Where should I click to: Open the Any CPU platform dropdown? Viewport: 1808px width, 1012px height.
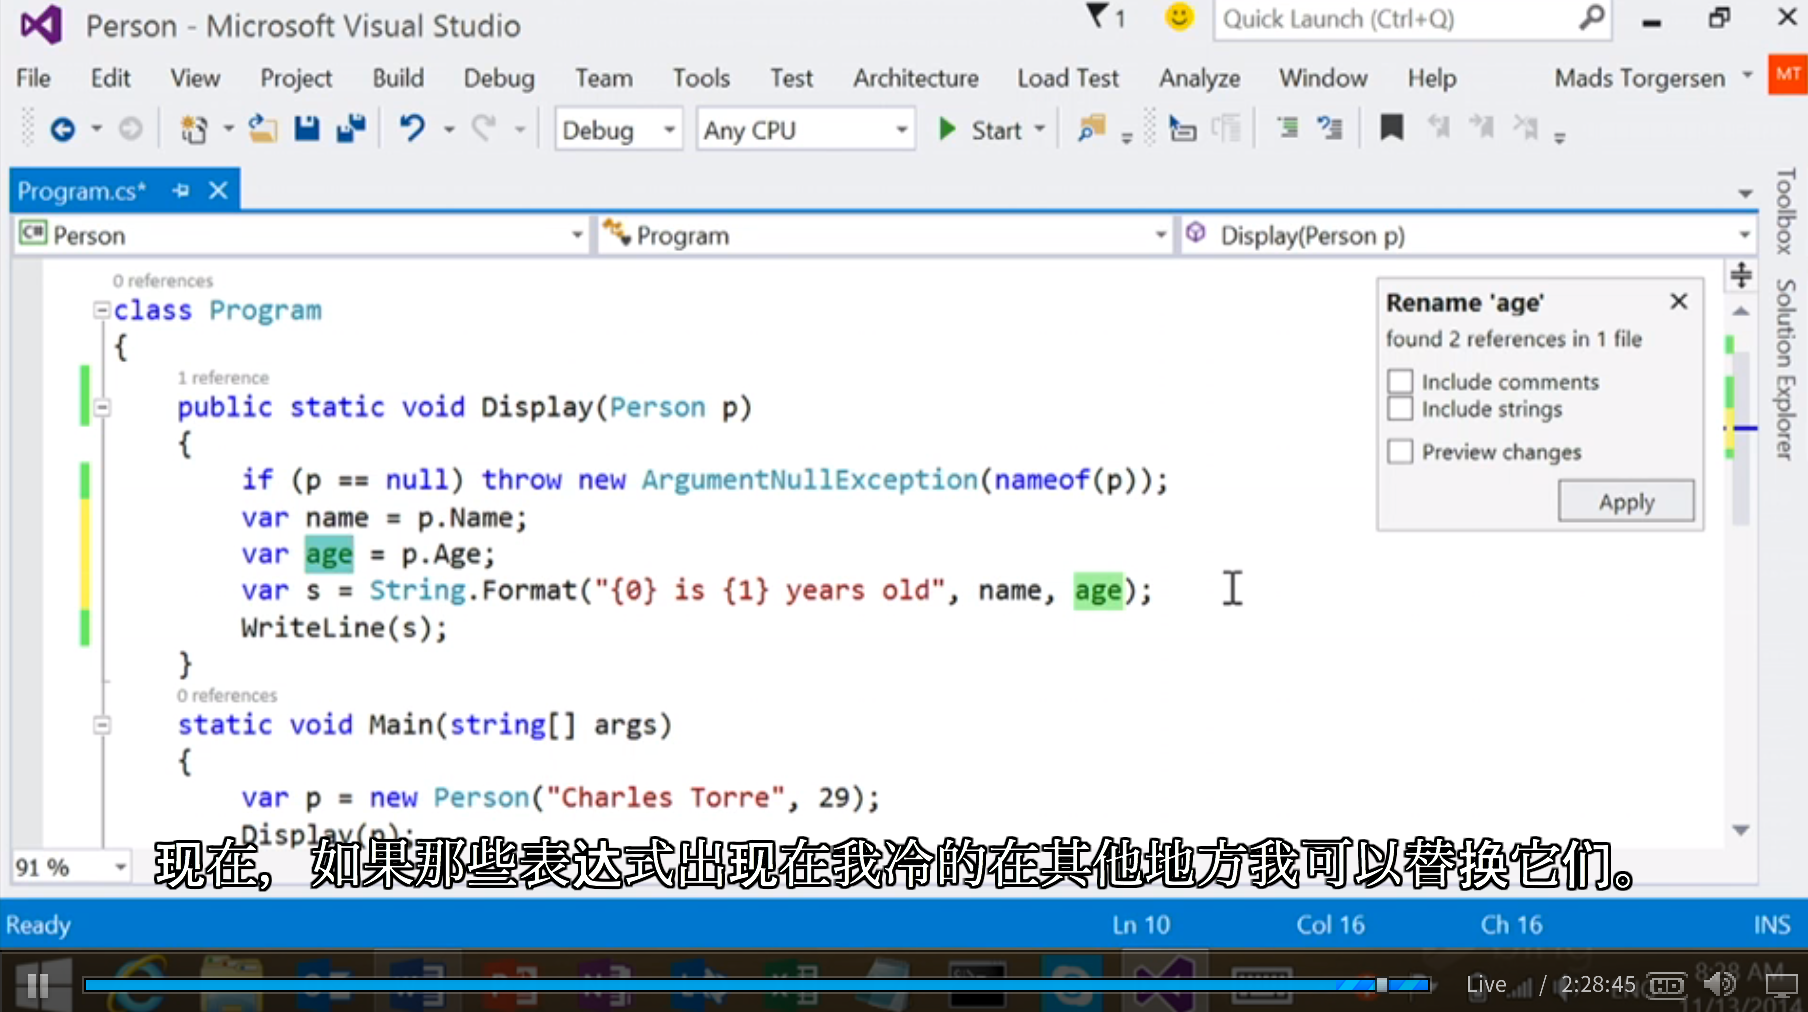[806, 130]
